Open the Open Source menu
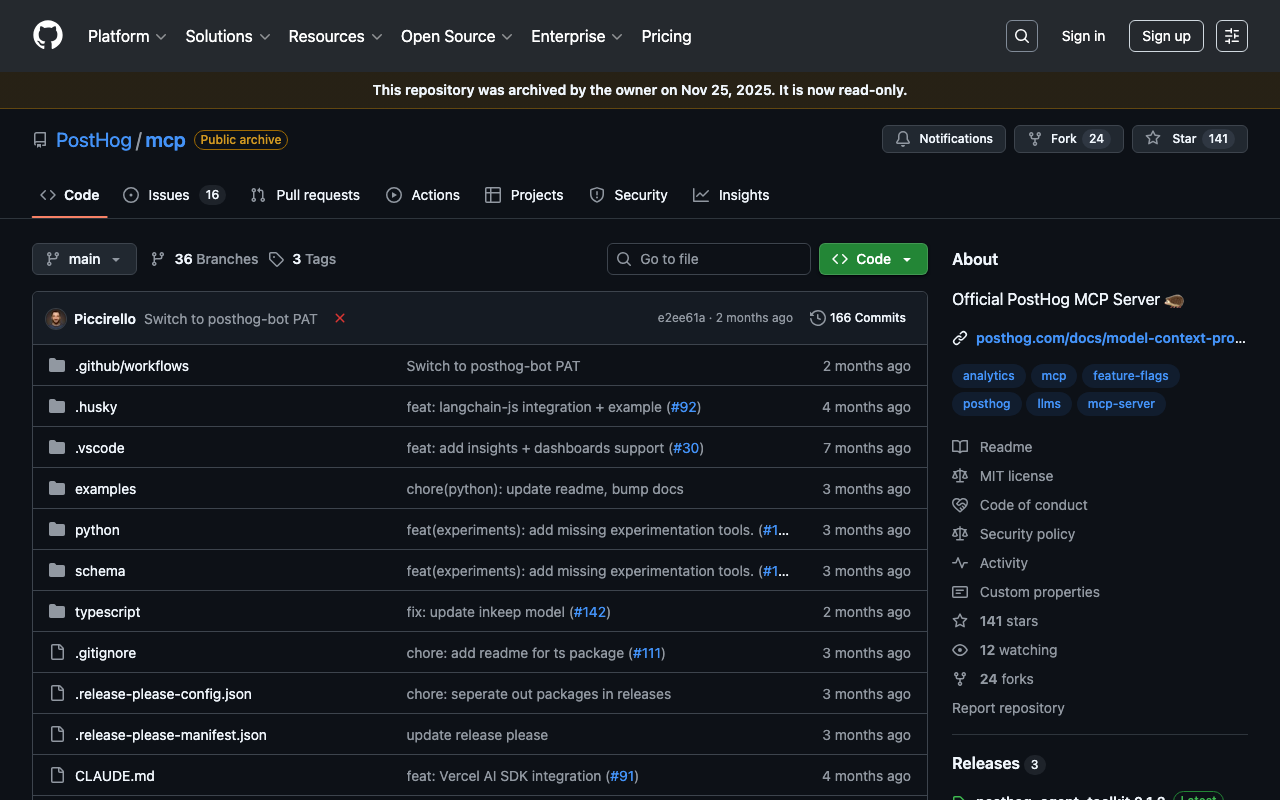Image resolution: width=1280 pixels, height=800 pixels. tap(456, 36)
